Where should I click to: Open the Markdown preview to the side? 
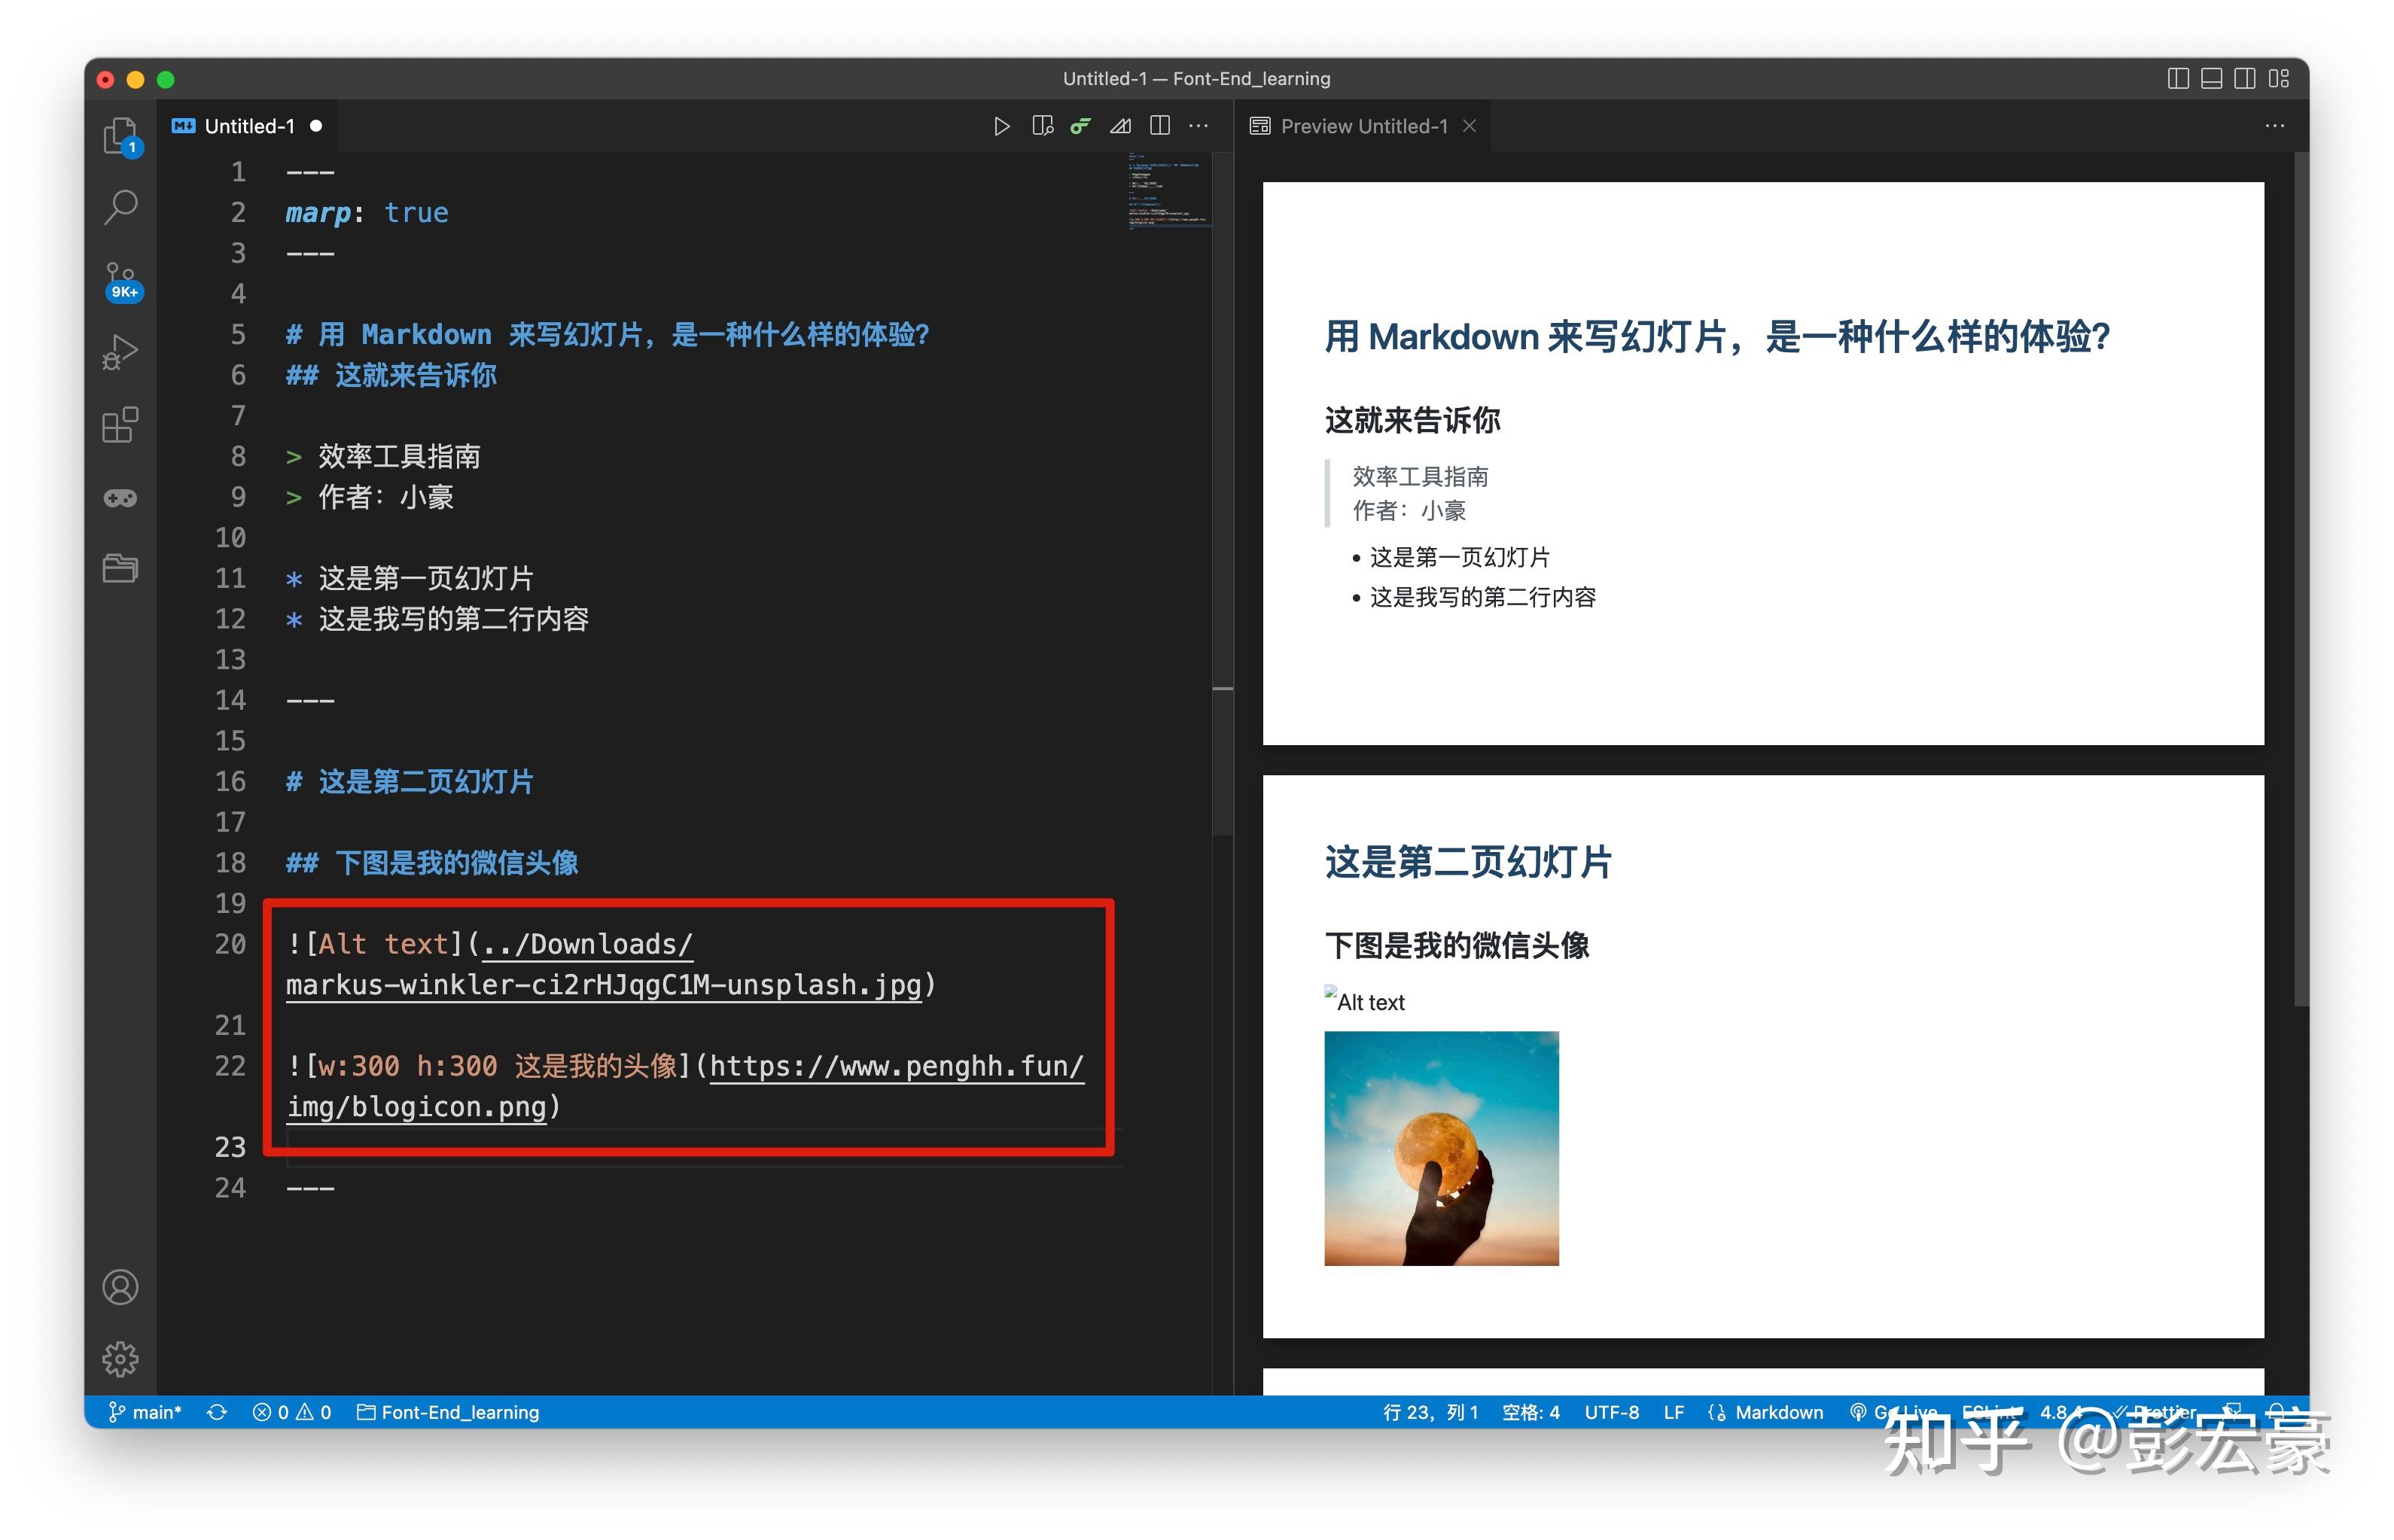1042,126
